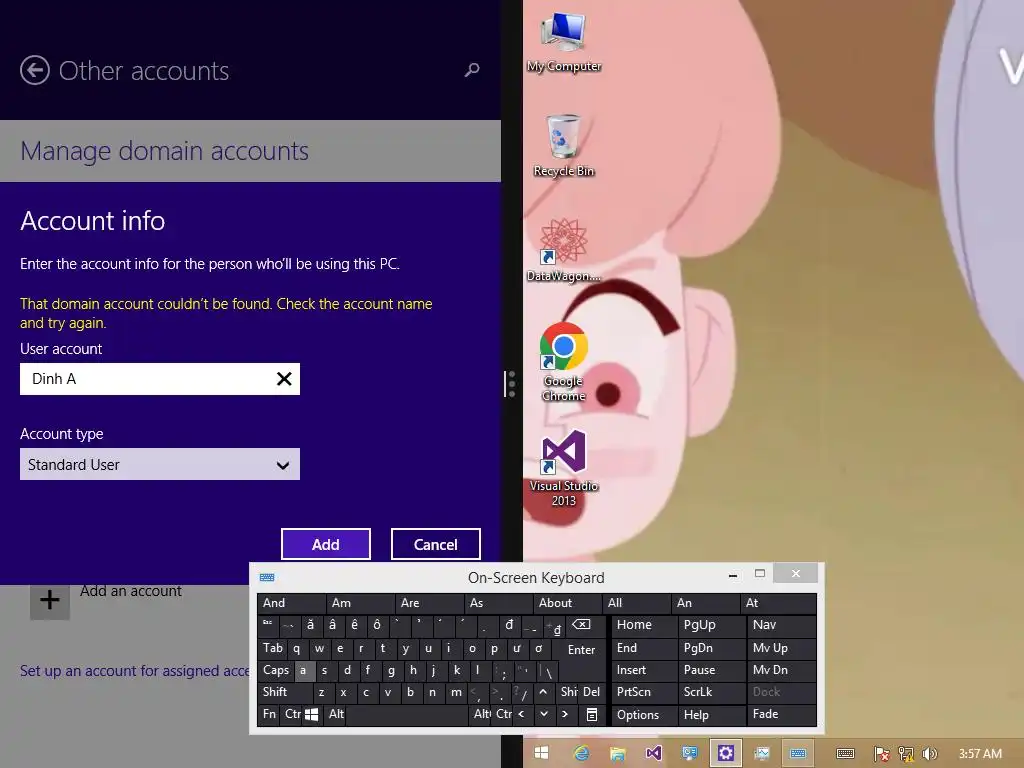Choose the 'Am' text prediction
Viewport: 1024px width, 768px height.
(361, 603)
